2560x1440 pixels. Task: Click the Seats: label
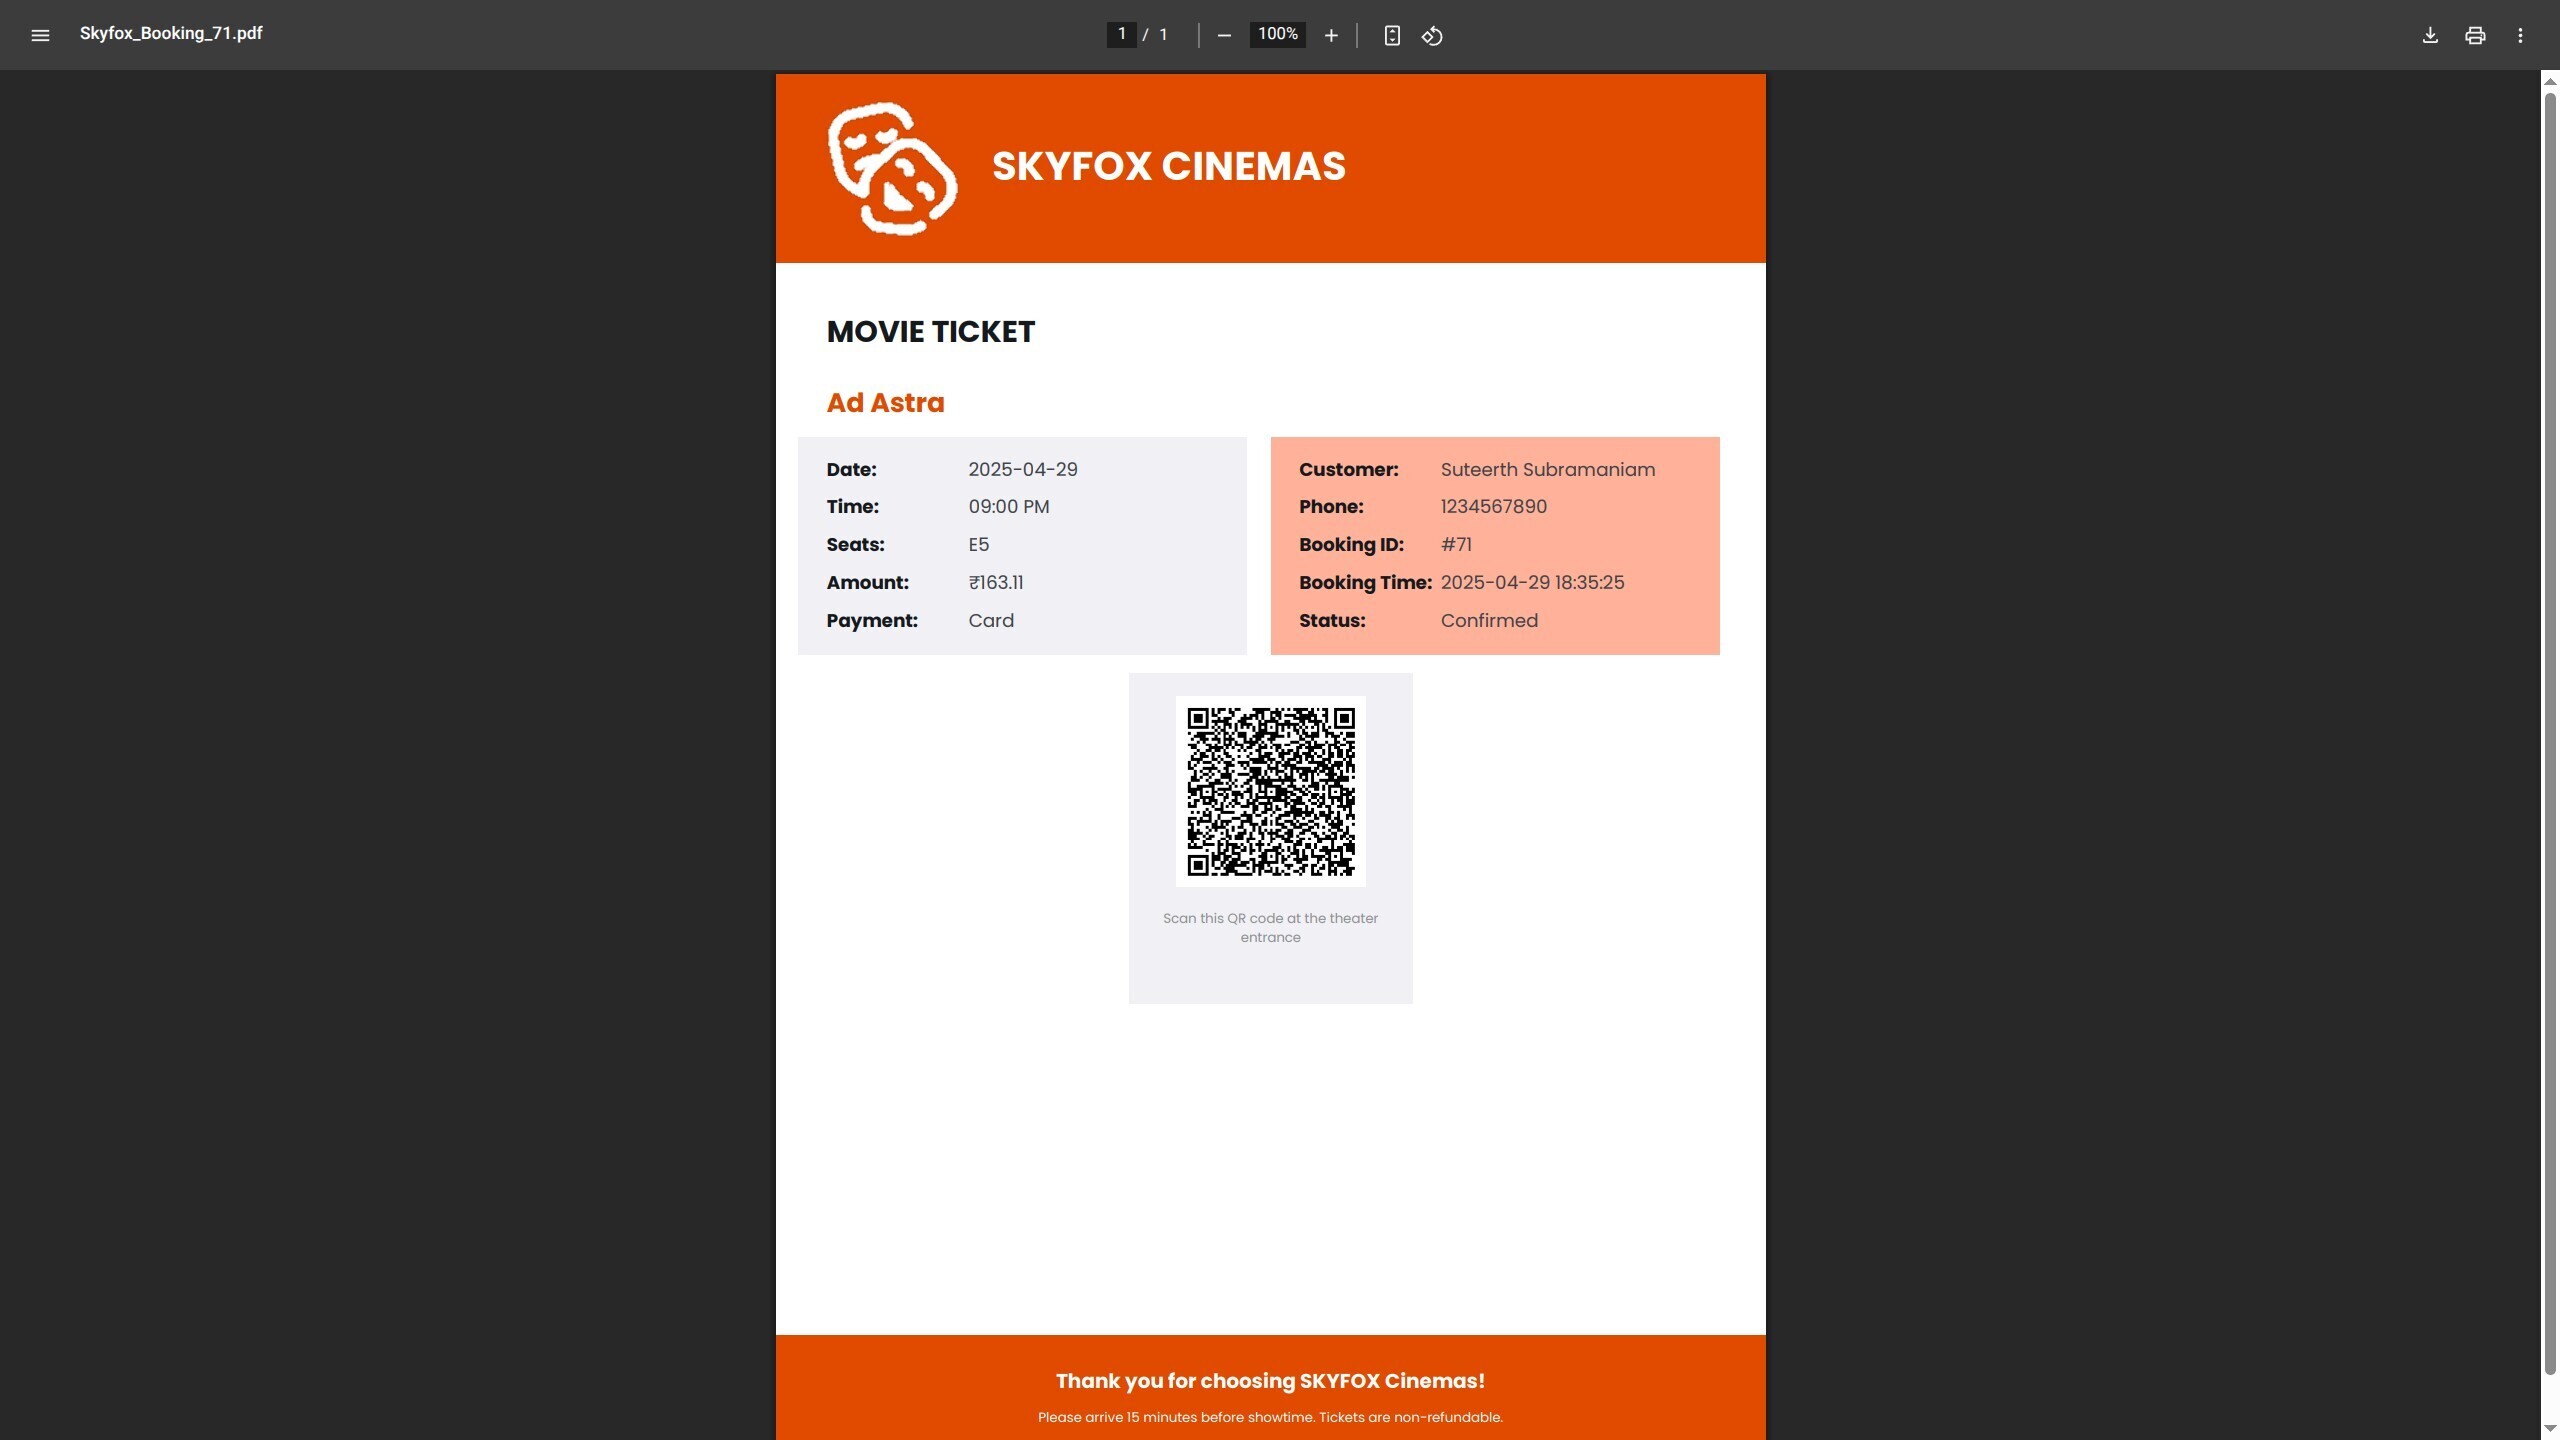tap(855, 545)
